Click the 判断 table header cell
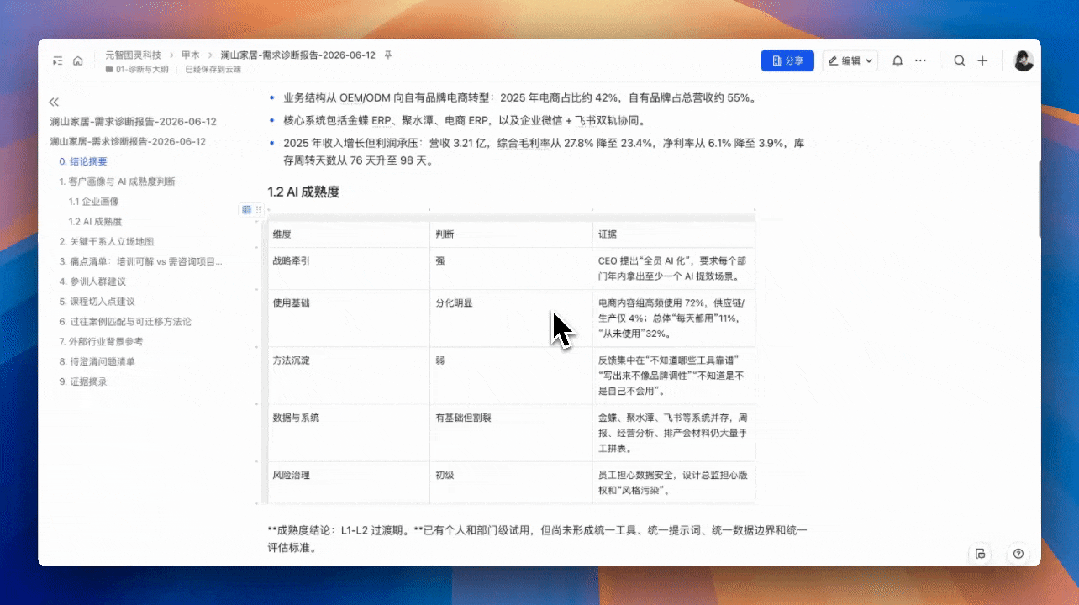The height and width of the screenshot is (605, 1079). coord(511,234)
